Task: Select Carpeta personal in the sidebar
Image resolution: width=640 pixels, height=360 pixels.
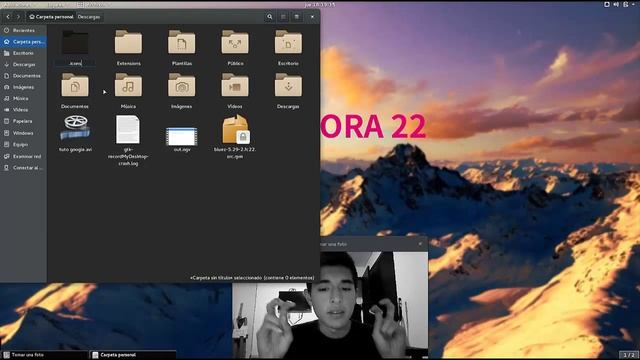Action: (x=23, y=42)
